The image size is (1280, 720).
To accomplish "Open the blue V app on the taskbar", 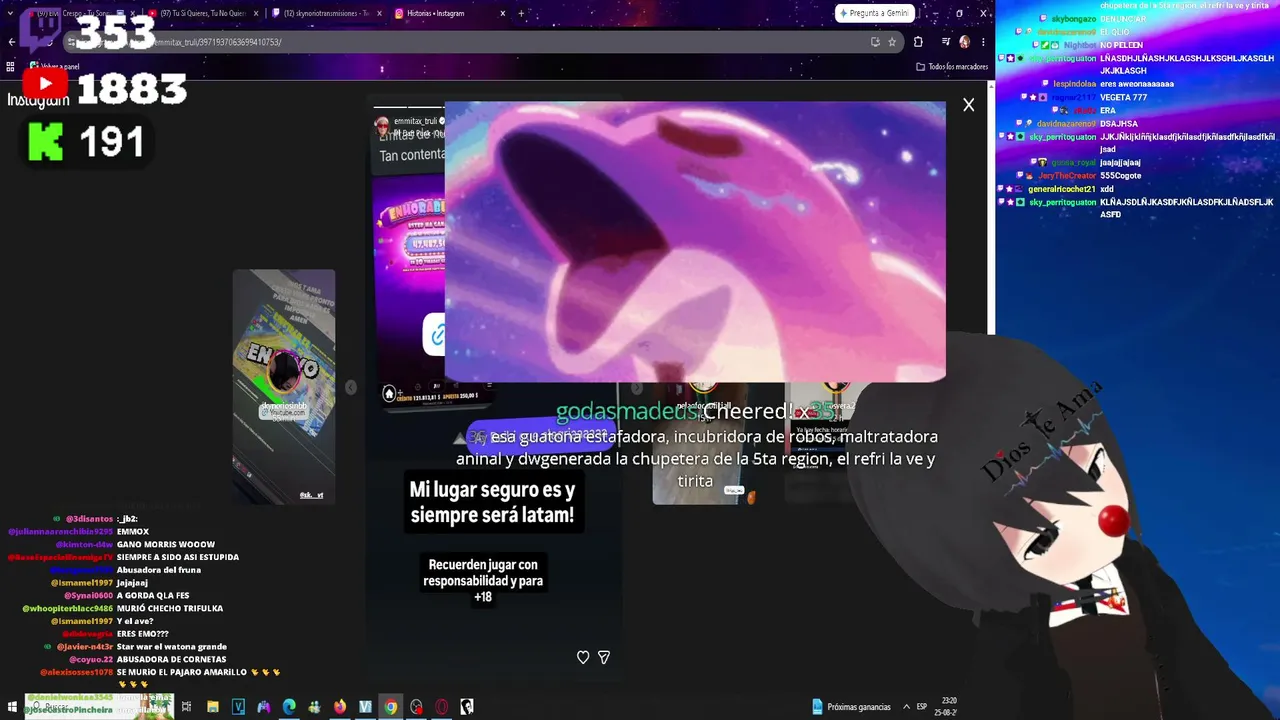I will pos(238,707).
